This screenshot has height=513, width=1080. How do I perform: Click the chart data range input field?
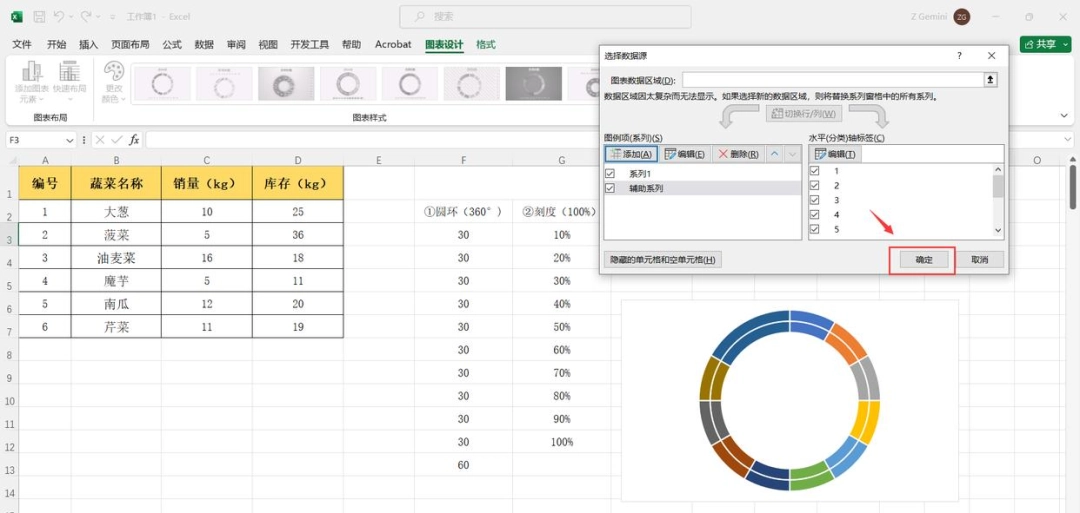pyautogui.click(x=833, y=80)
